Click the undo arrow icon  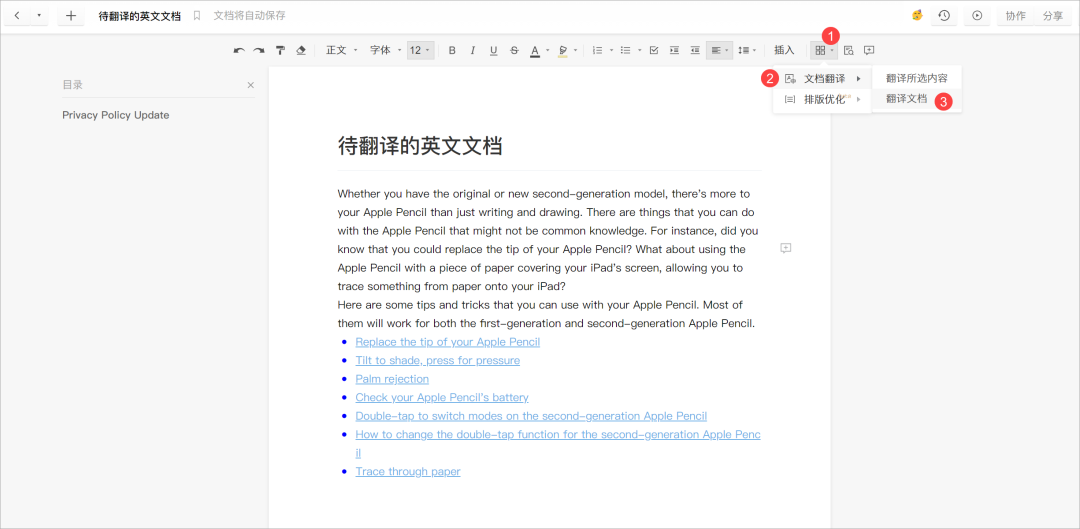pyautogui.click(x=238, y=50)
